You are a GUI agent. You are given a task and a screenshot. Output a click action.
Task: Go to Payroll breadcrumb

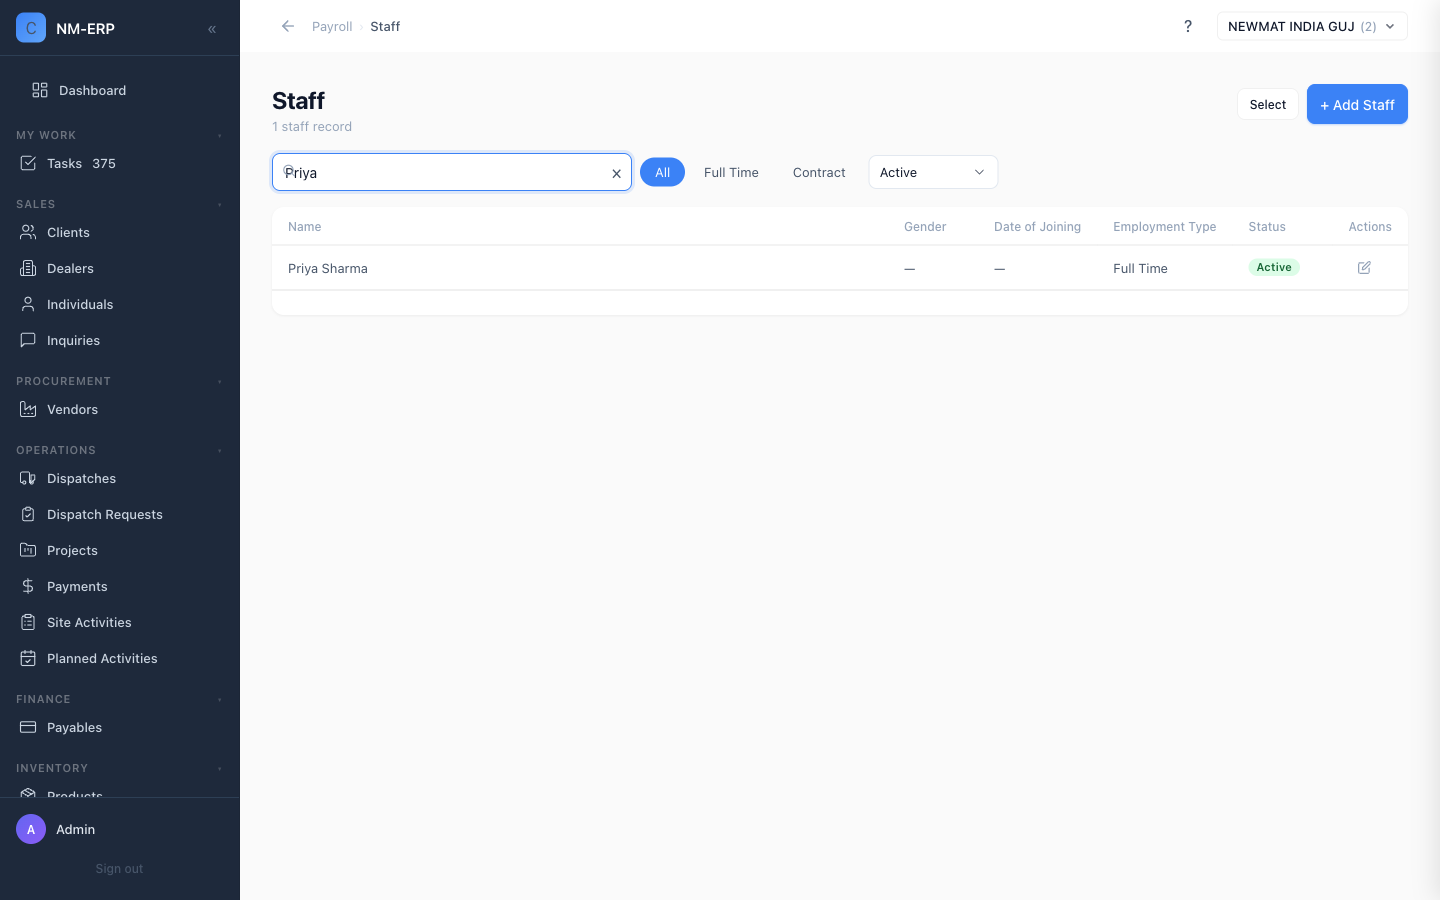(332, 26)
